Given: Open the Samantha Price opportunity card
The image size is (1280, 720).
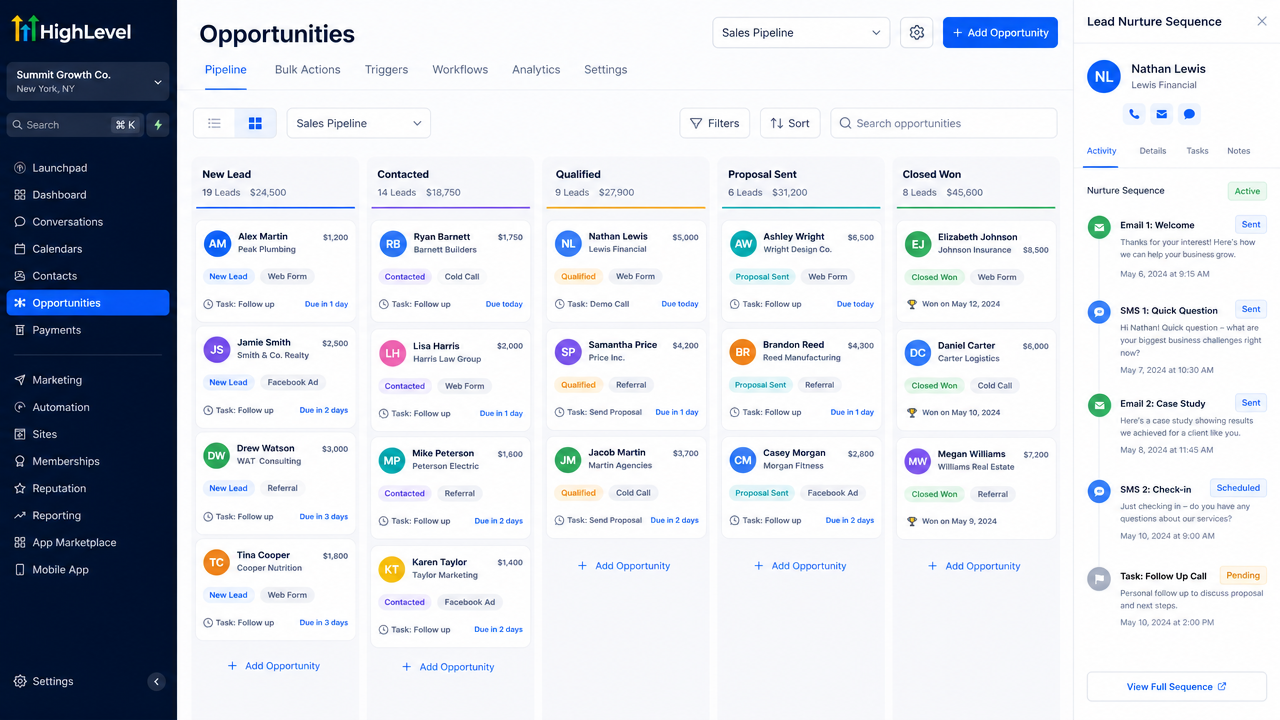Looking at the screenshot, I should coord(626,379).
